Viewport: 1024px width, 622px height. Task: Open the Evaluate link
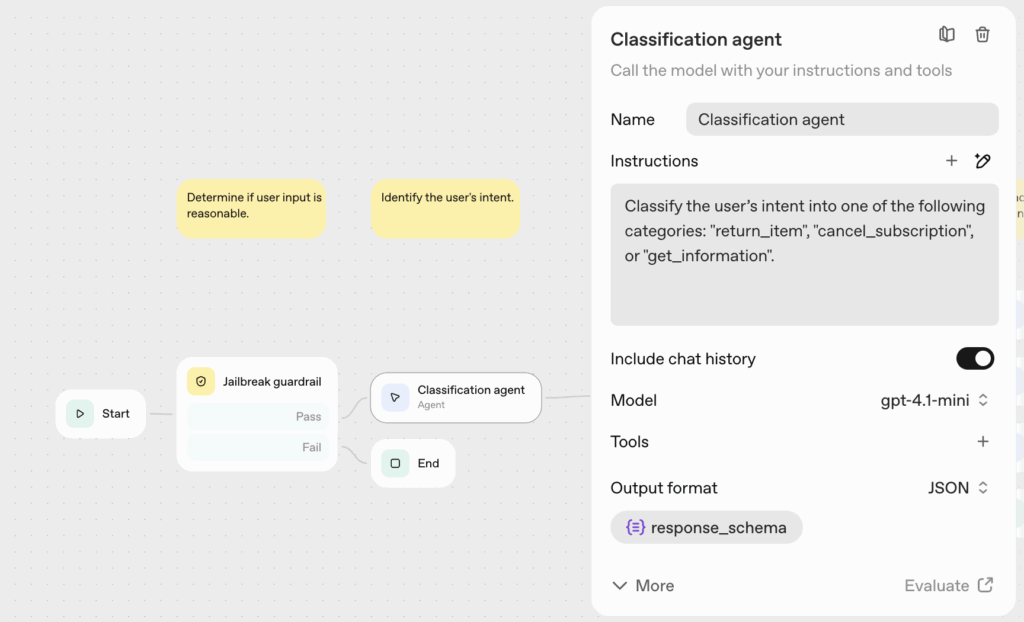click(948, 586)
